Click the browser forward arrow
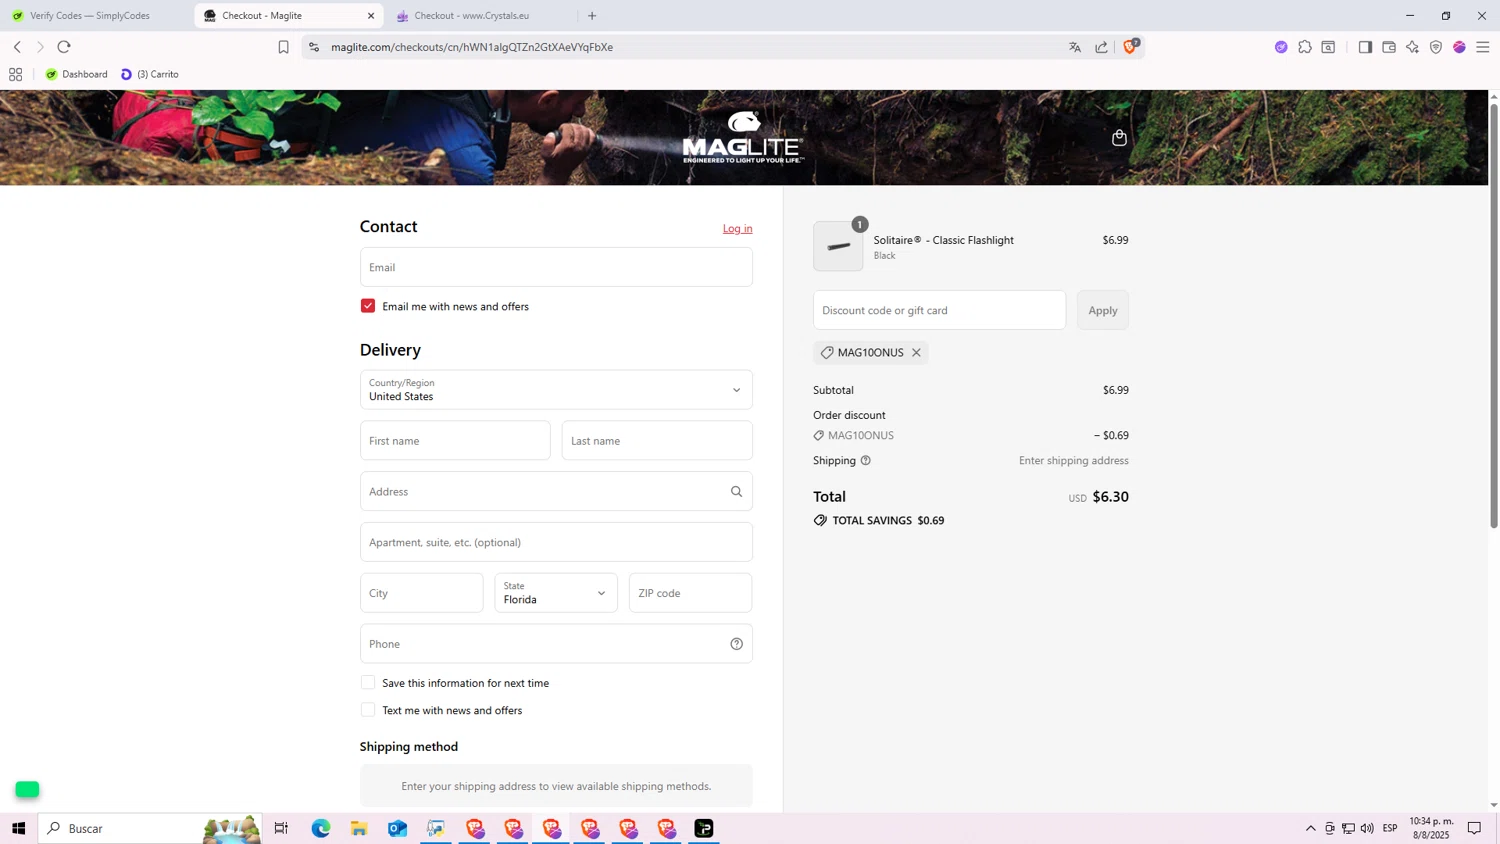 coord(40,47)
